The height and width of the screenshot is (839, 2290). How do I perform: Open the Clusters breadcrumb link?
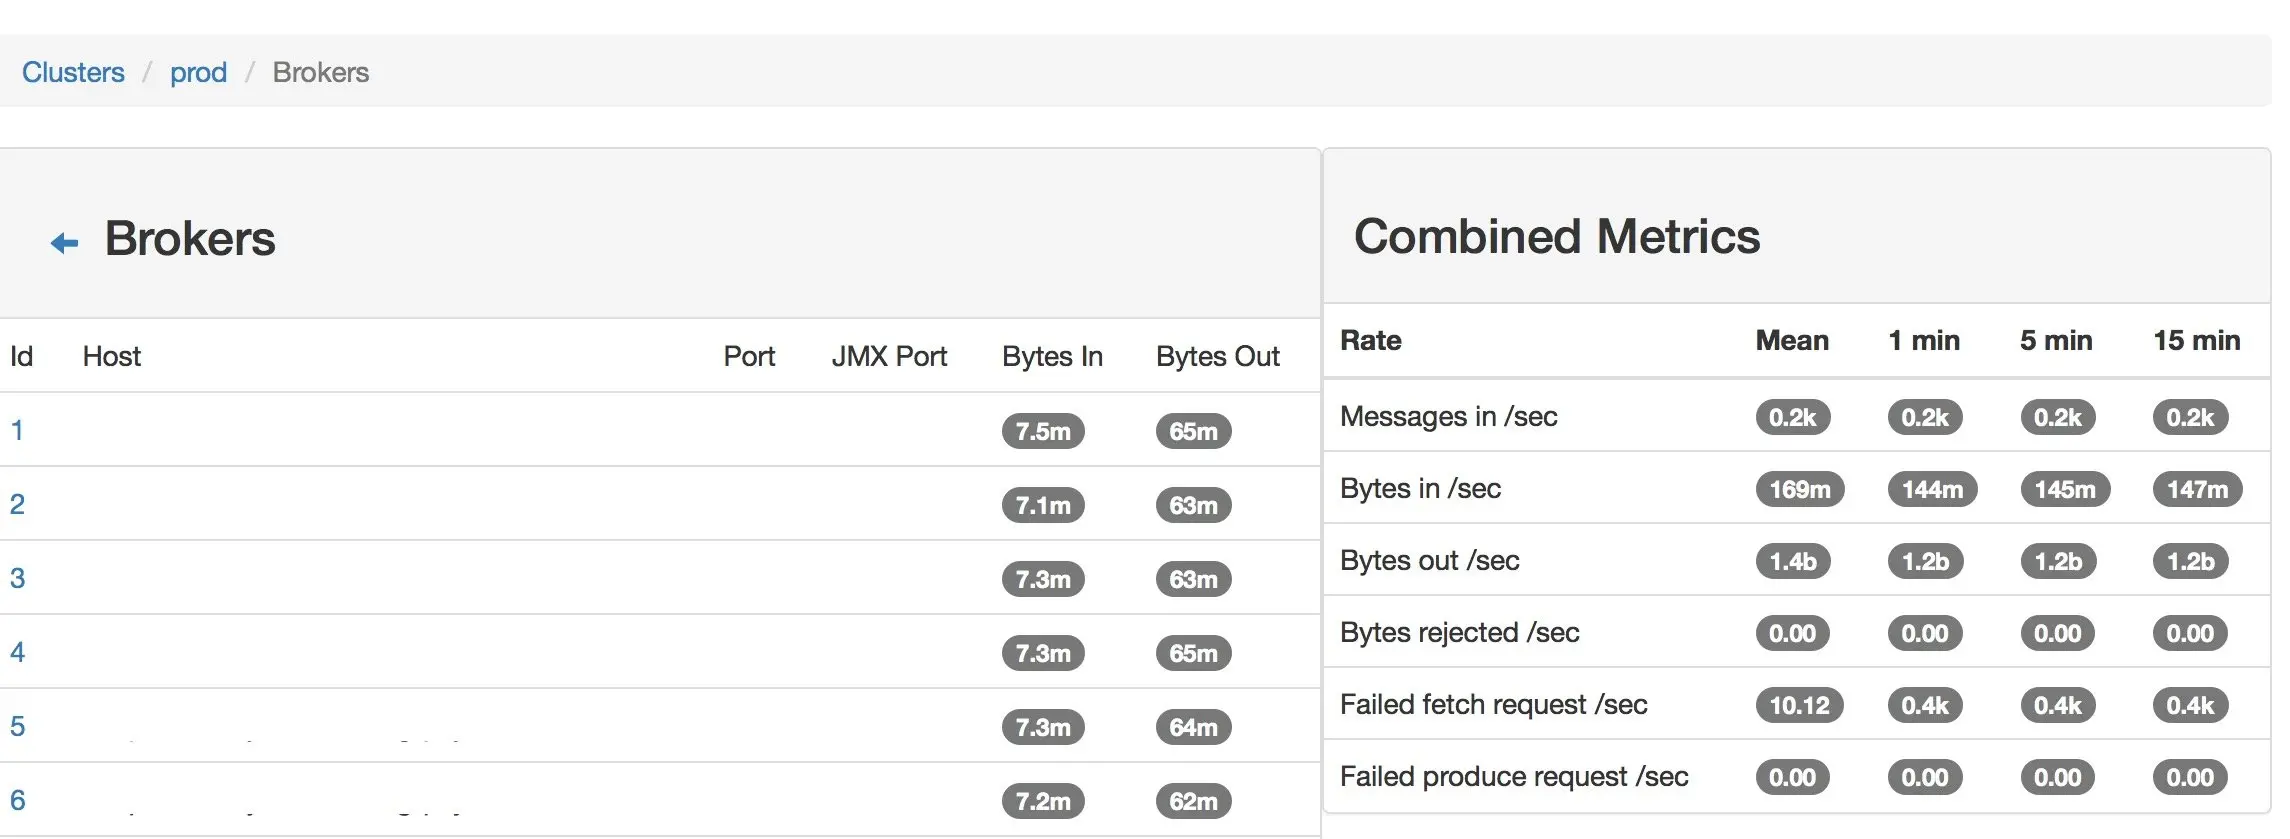[73, 72]
